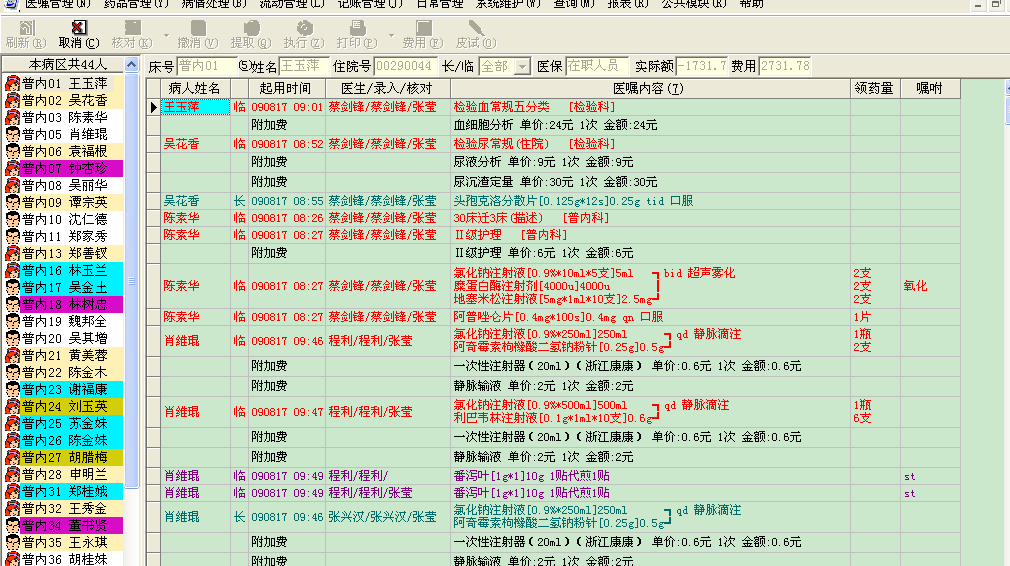Click the avatar icon for 普内01 王玉萍

coord(12,84)
